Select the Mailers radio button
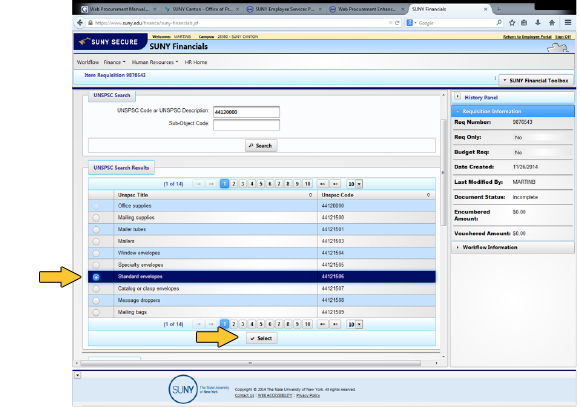The width and height of the screenshot is (580, 410). coord(96,242)
